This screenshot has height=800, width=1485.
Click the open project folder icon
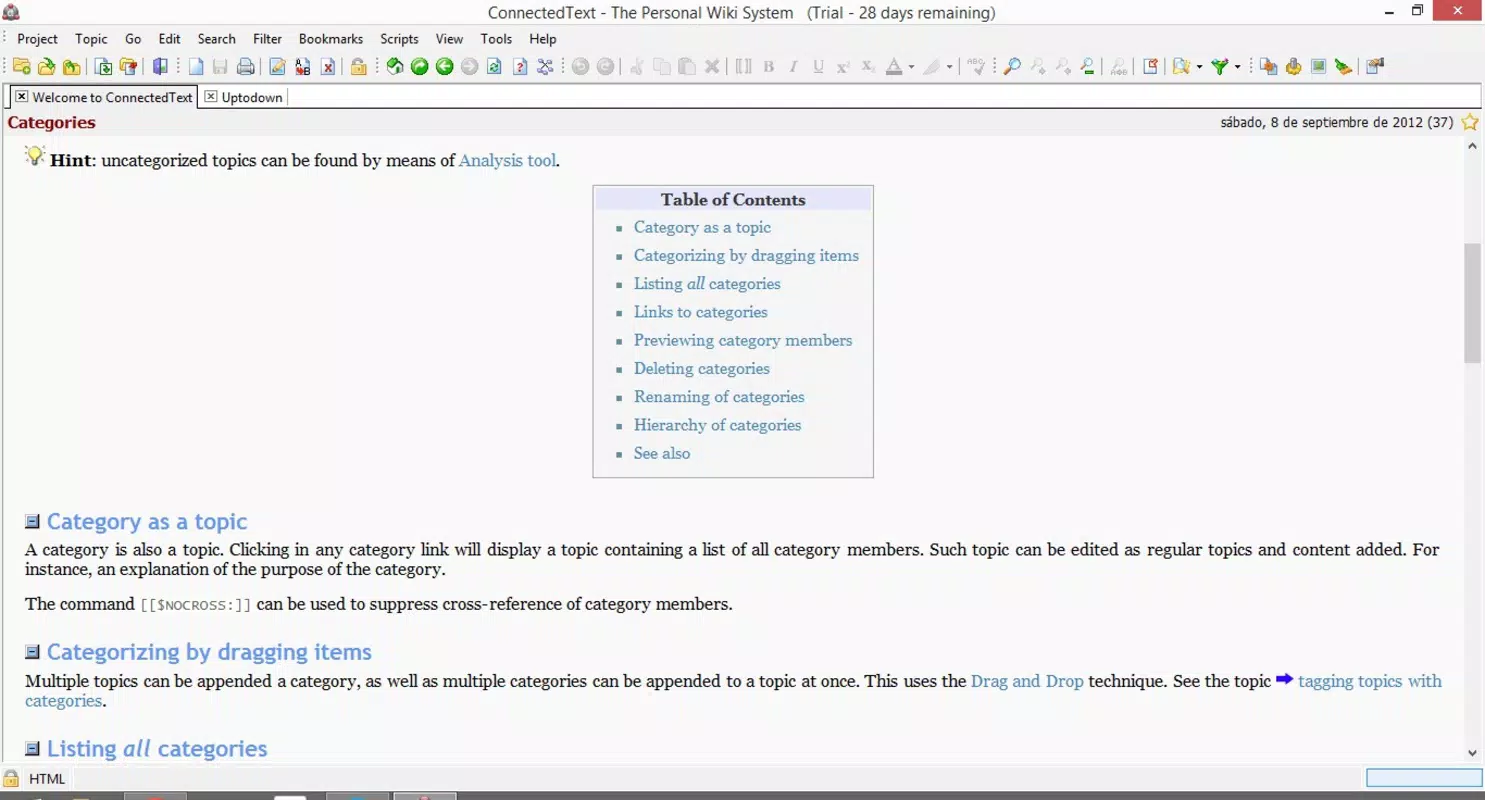pos(46,67)
